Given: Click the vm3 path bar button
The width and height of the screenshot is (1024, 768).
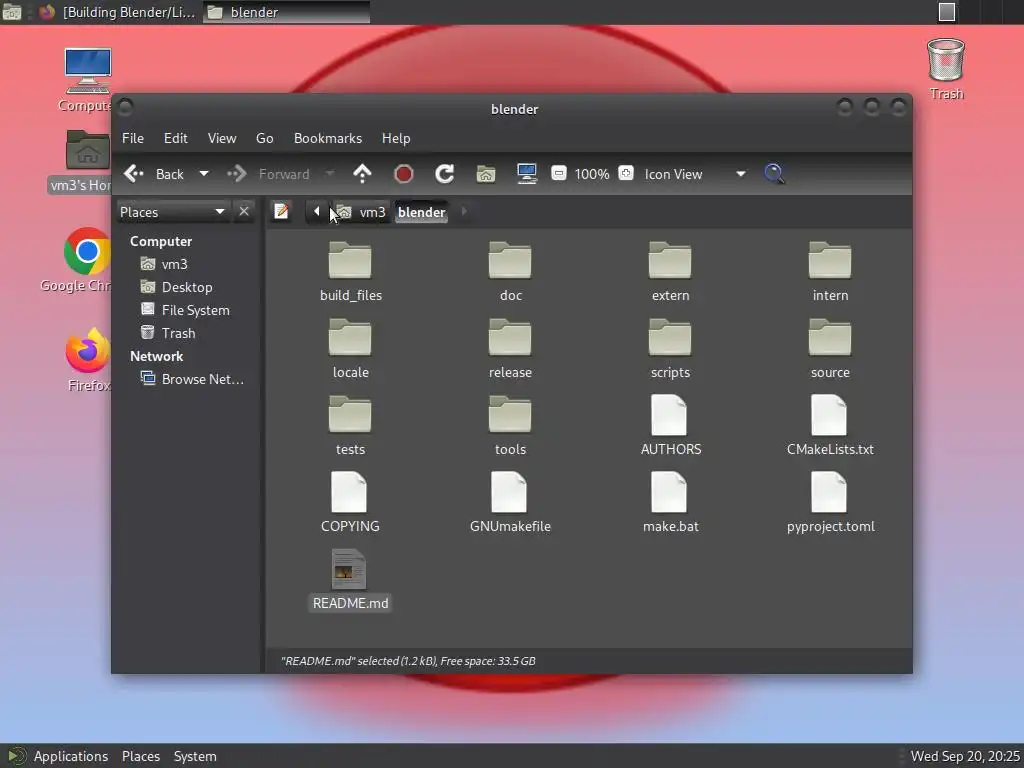Looking at the screenshot, I should point(362,212).
